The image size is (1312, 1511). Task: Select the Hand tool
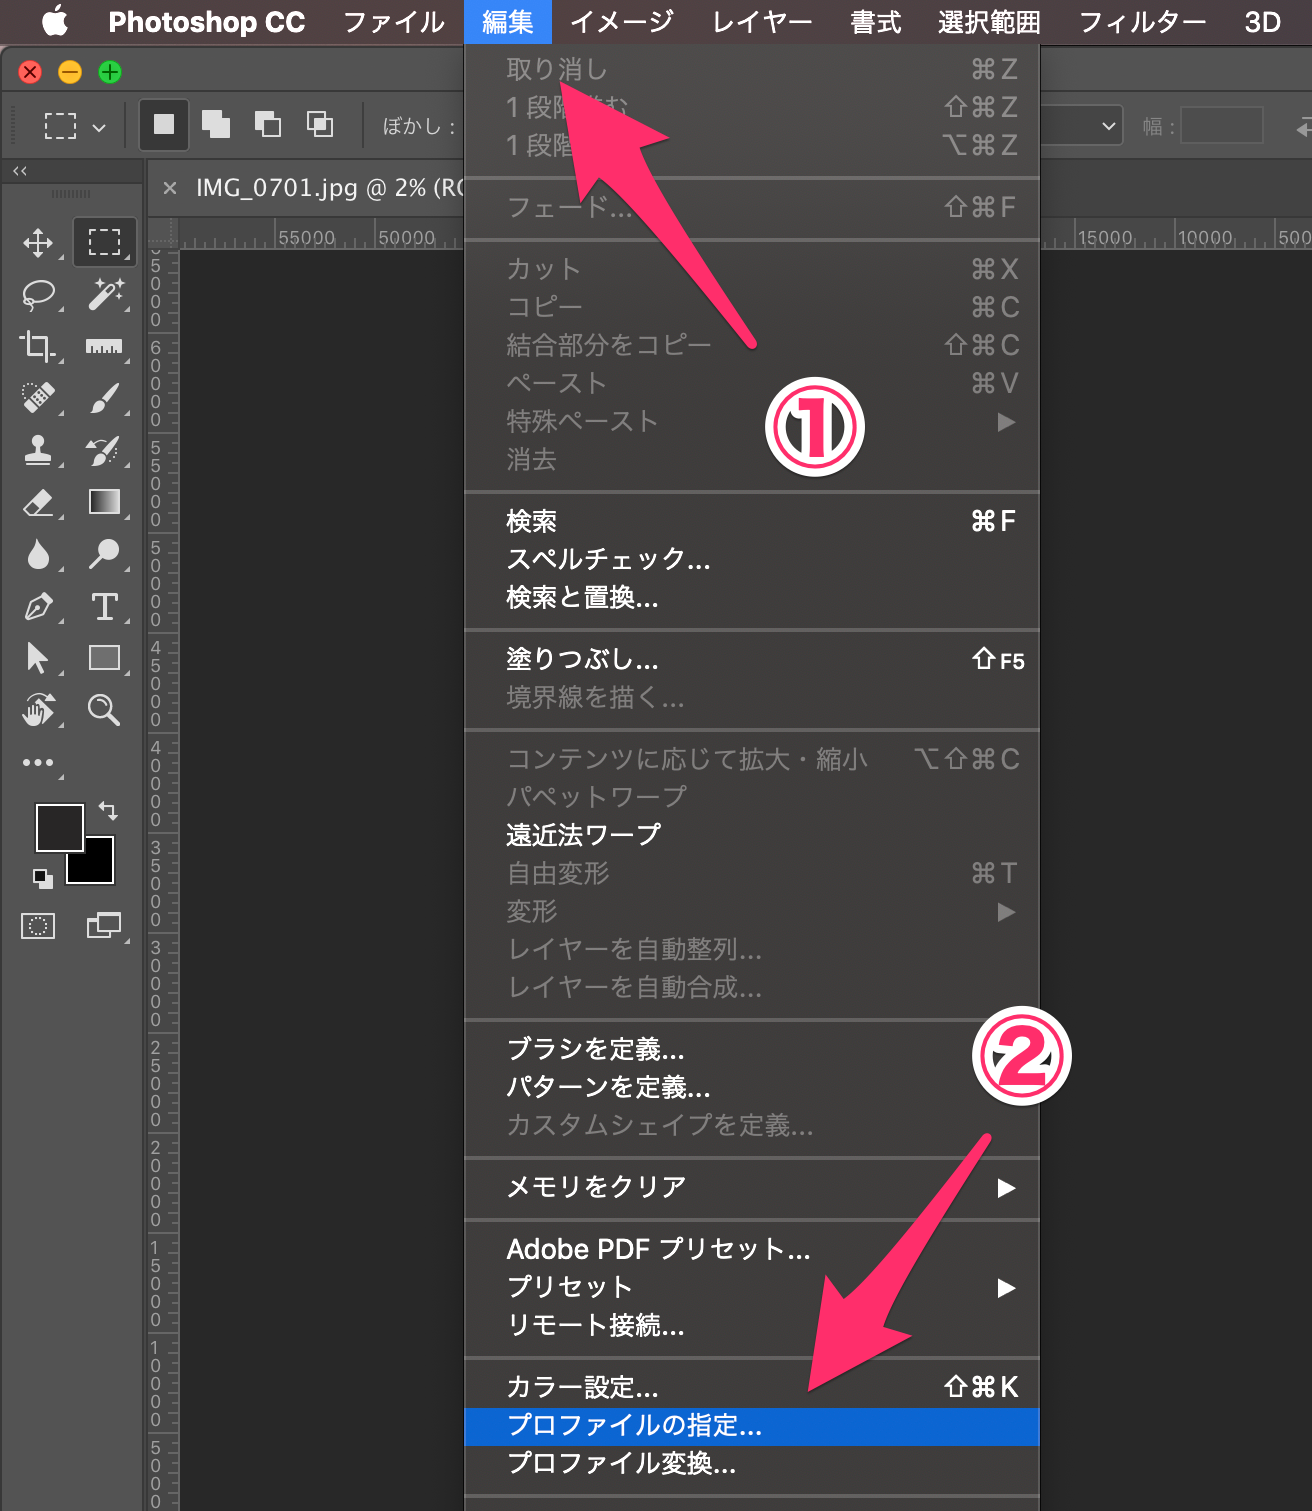pyautogui.click(x=38, y=710)
